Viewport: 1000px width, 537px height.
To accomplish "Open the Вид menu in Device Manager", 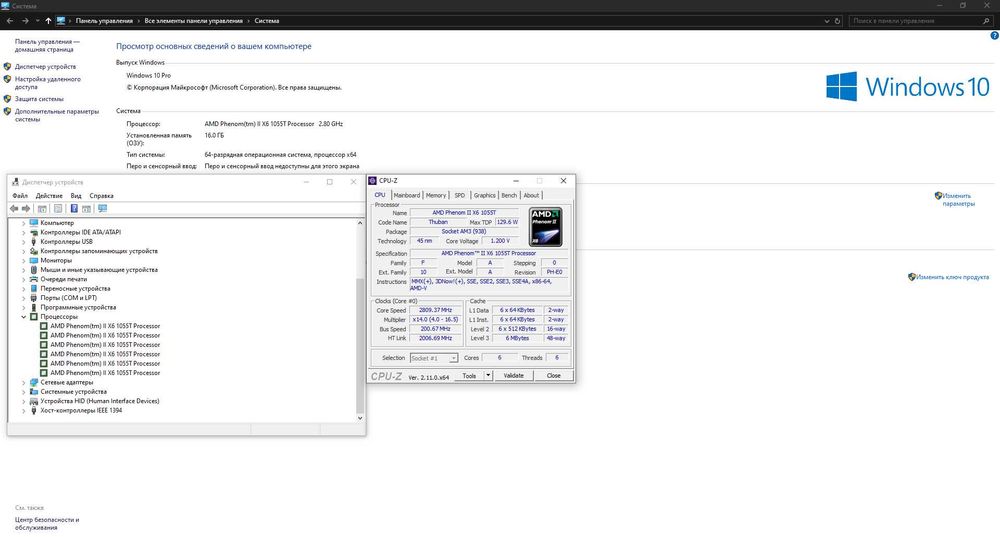I will [76, 196].
